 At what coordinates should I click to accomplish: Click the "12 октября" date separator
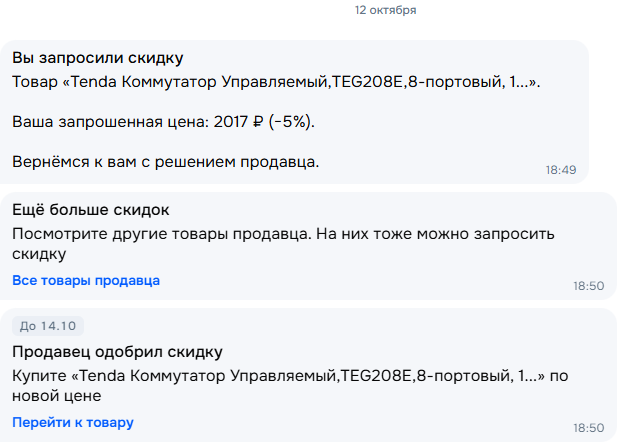386,10
